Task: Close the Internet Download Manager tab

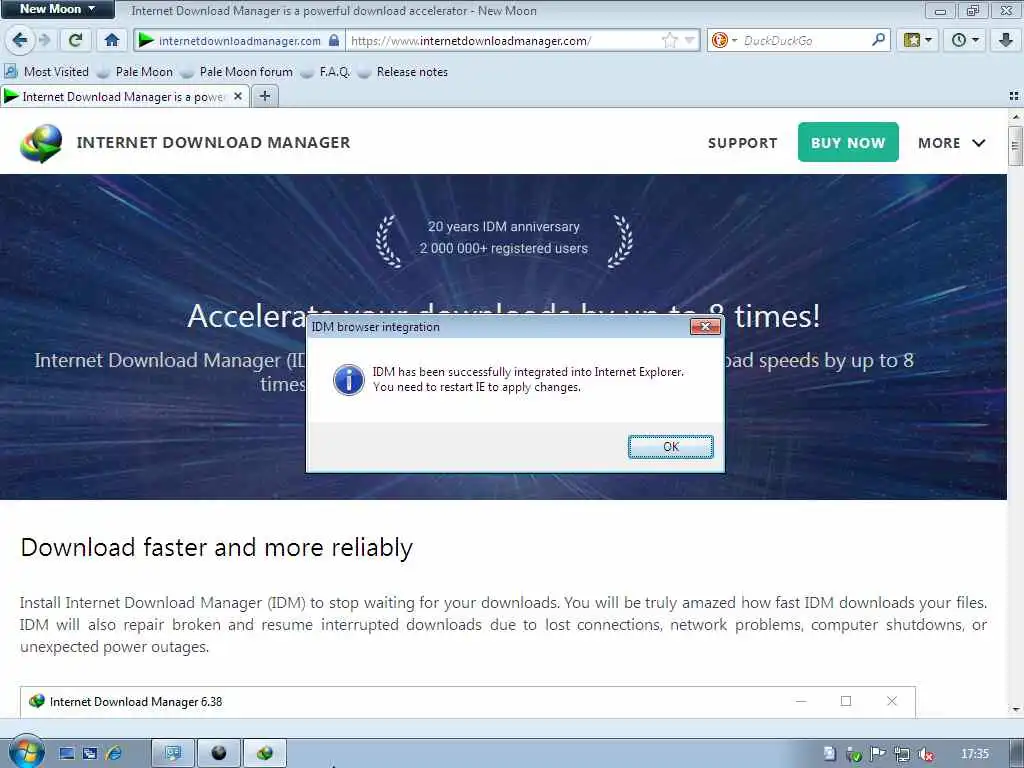Action: (238, 97)
